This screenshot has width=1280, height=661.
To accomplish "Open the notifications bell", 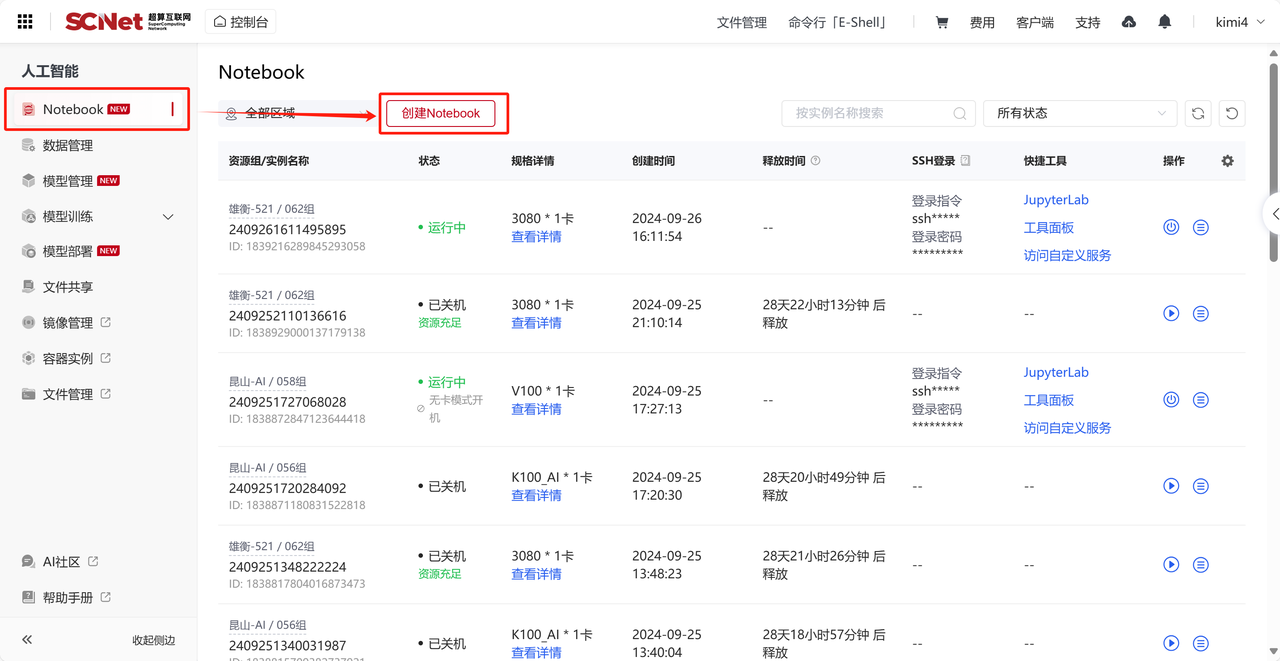I will pyautogui.click(x=1164, y=22).
